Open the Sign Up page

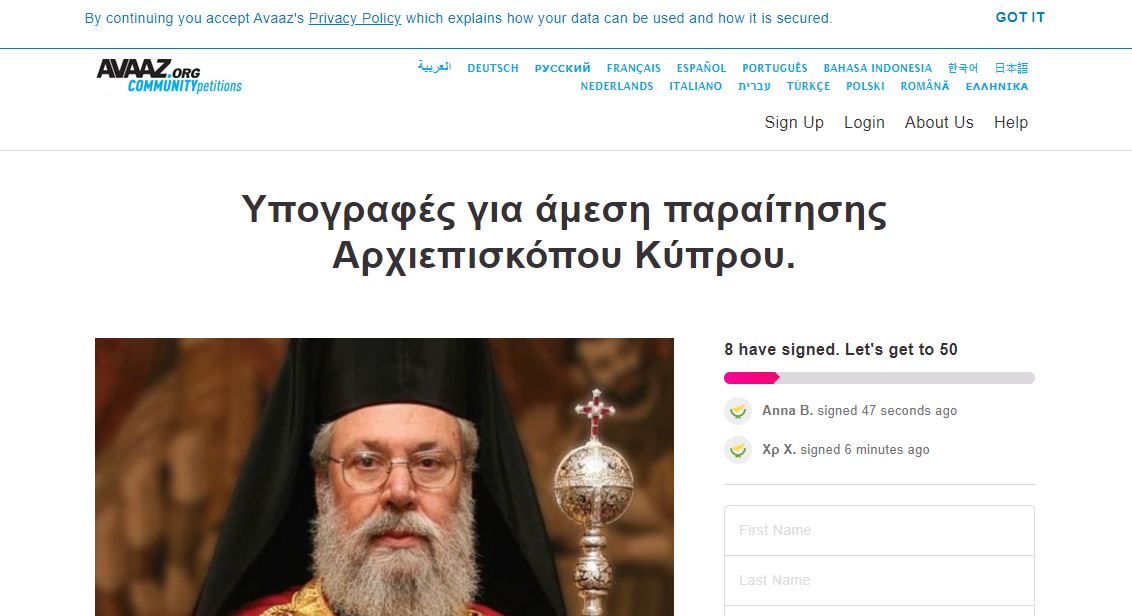tap(794, 123)
